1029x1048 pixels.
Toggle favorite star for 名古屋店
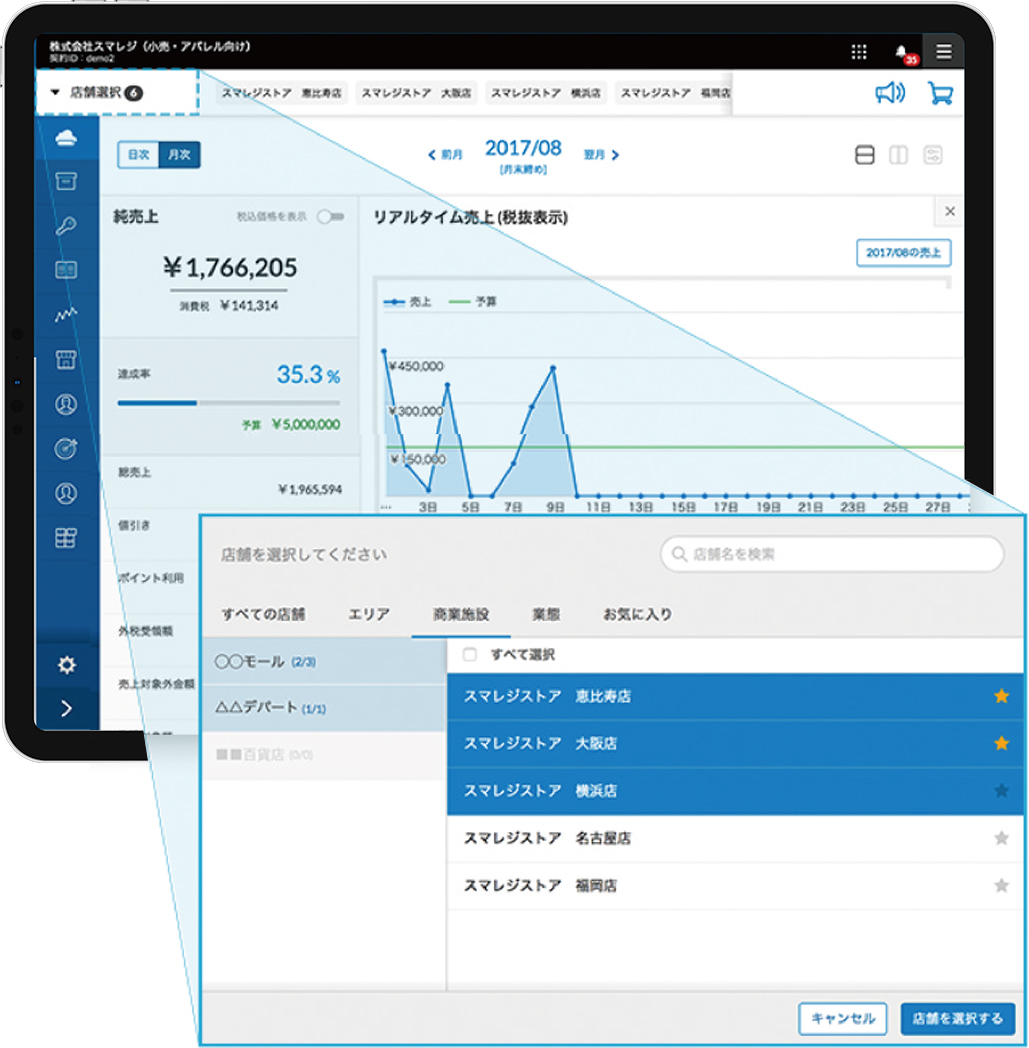1001,838
